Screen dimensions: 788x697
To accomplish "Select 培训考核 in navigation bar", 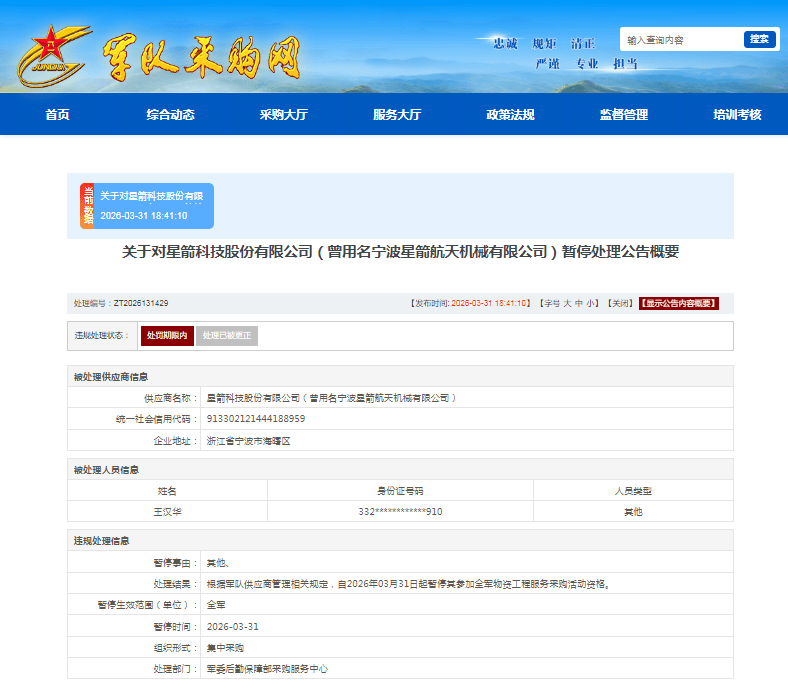I will coord(737,115).
